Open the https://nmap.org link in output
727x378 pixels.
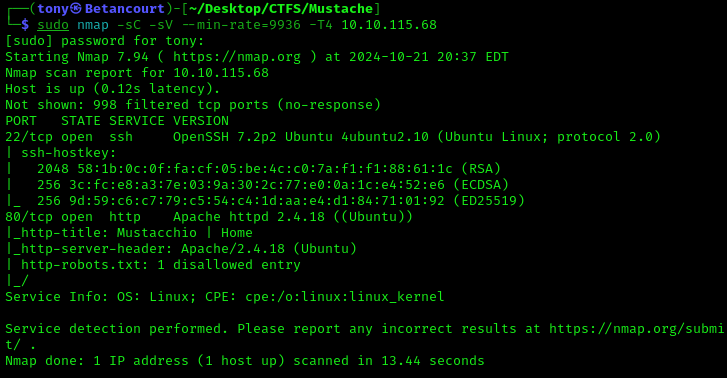[x=236, y=57]
